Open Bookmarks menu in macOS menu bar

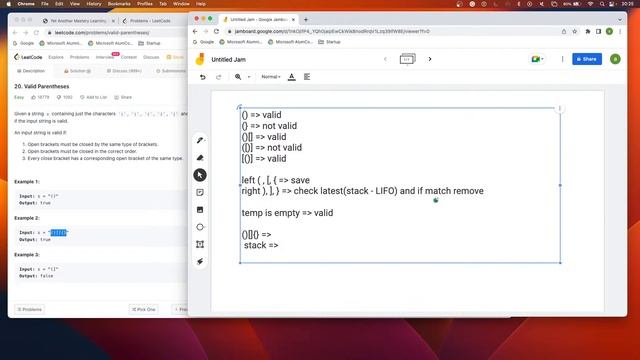[119, 4]
